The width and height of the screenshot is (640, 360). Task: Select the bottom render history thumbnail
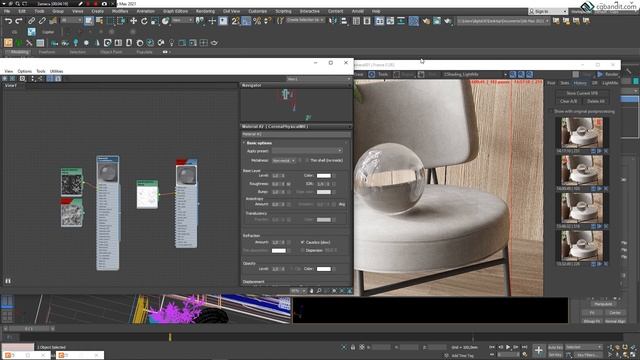pyautogui.click(x=582, y=245)
